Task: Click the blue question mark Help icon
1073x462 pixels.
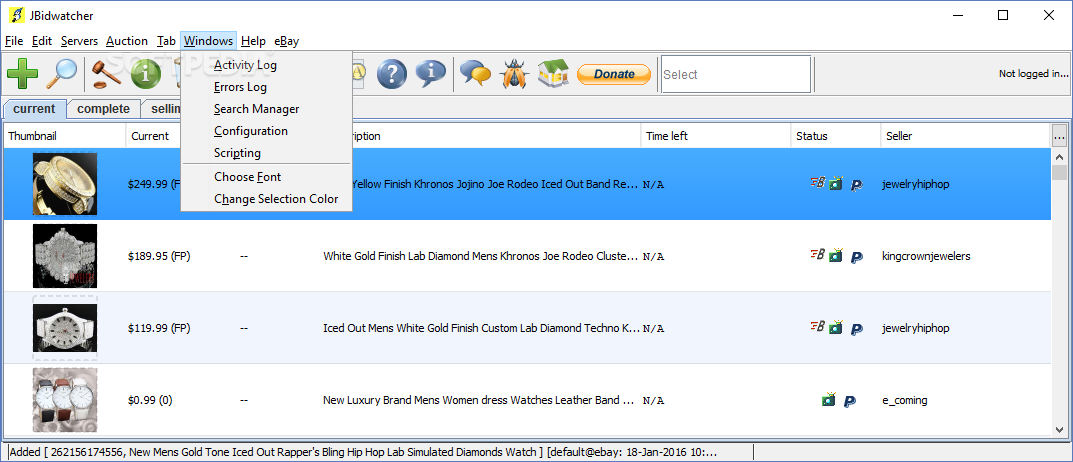Action: tap(392, 74)
